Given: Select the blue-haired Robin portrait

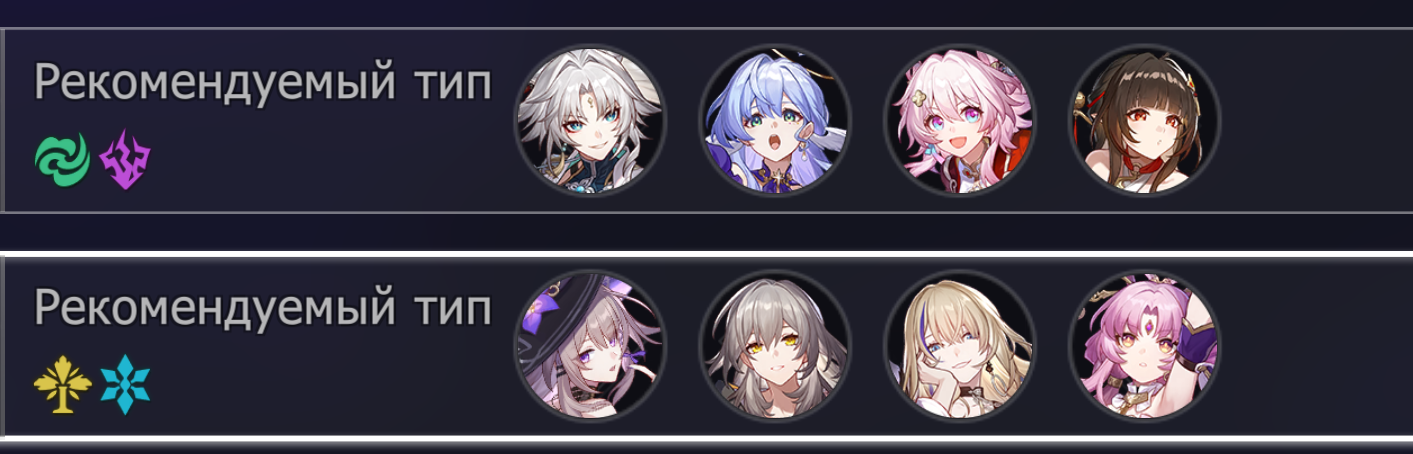Looking at the screenshot, I should click(x=775, y=120).
